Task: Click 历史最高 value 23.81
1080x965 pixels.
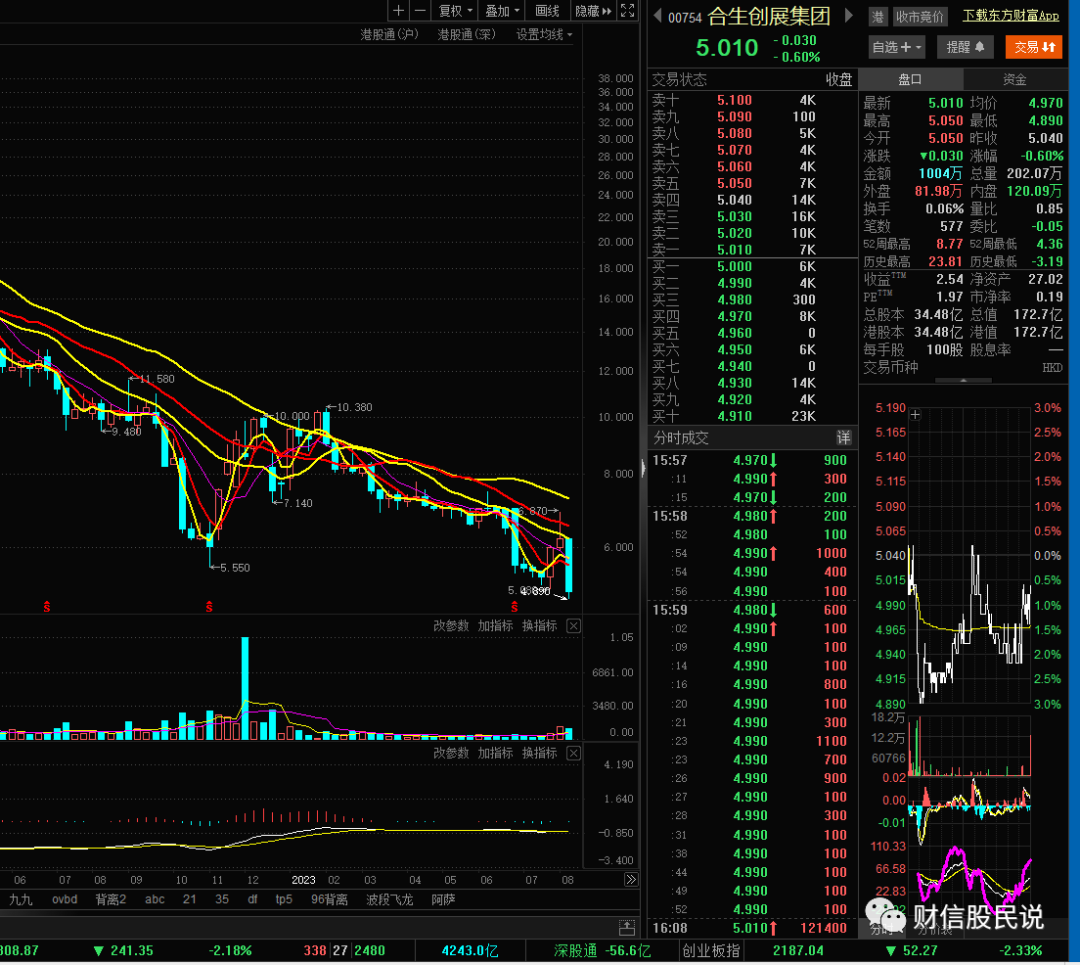Action: tap(944, 261)
